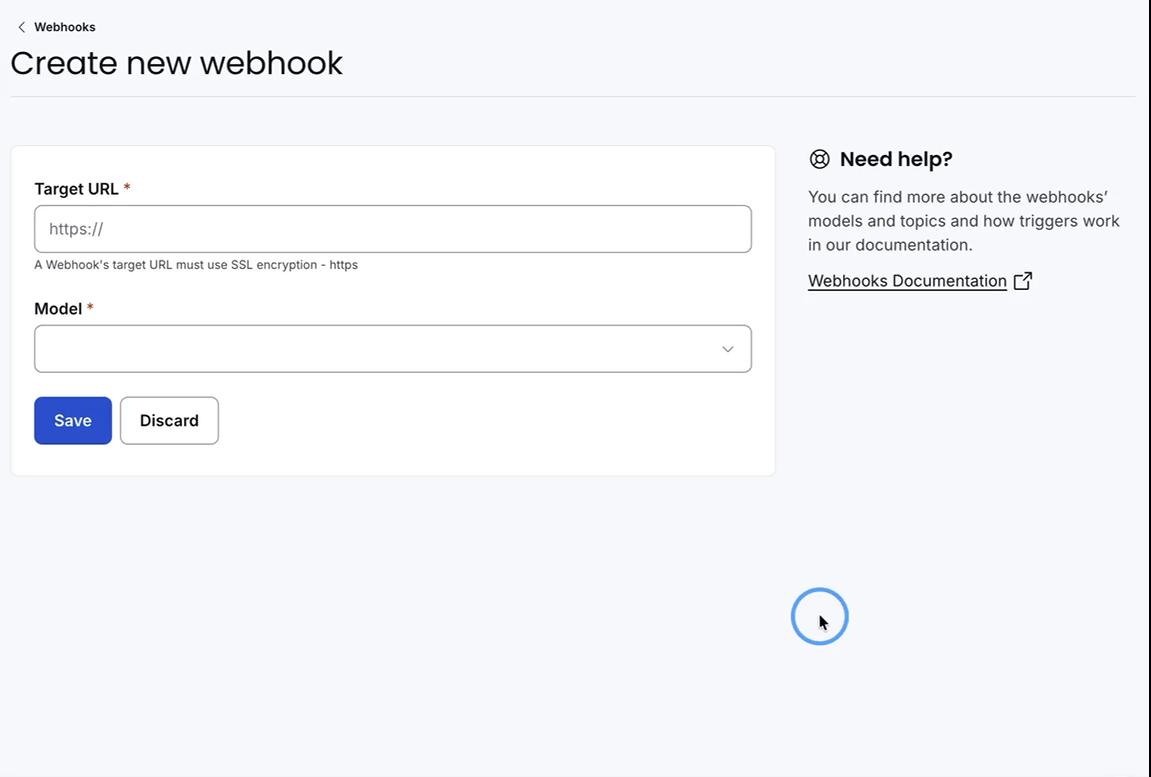Discard the webhook changes
This screenshot has height=777, width=1151.
(170, 420)
